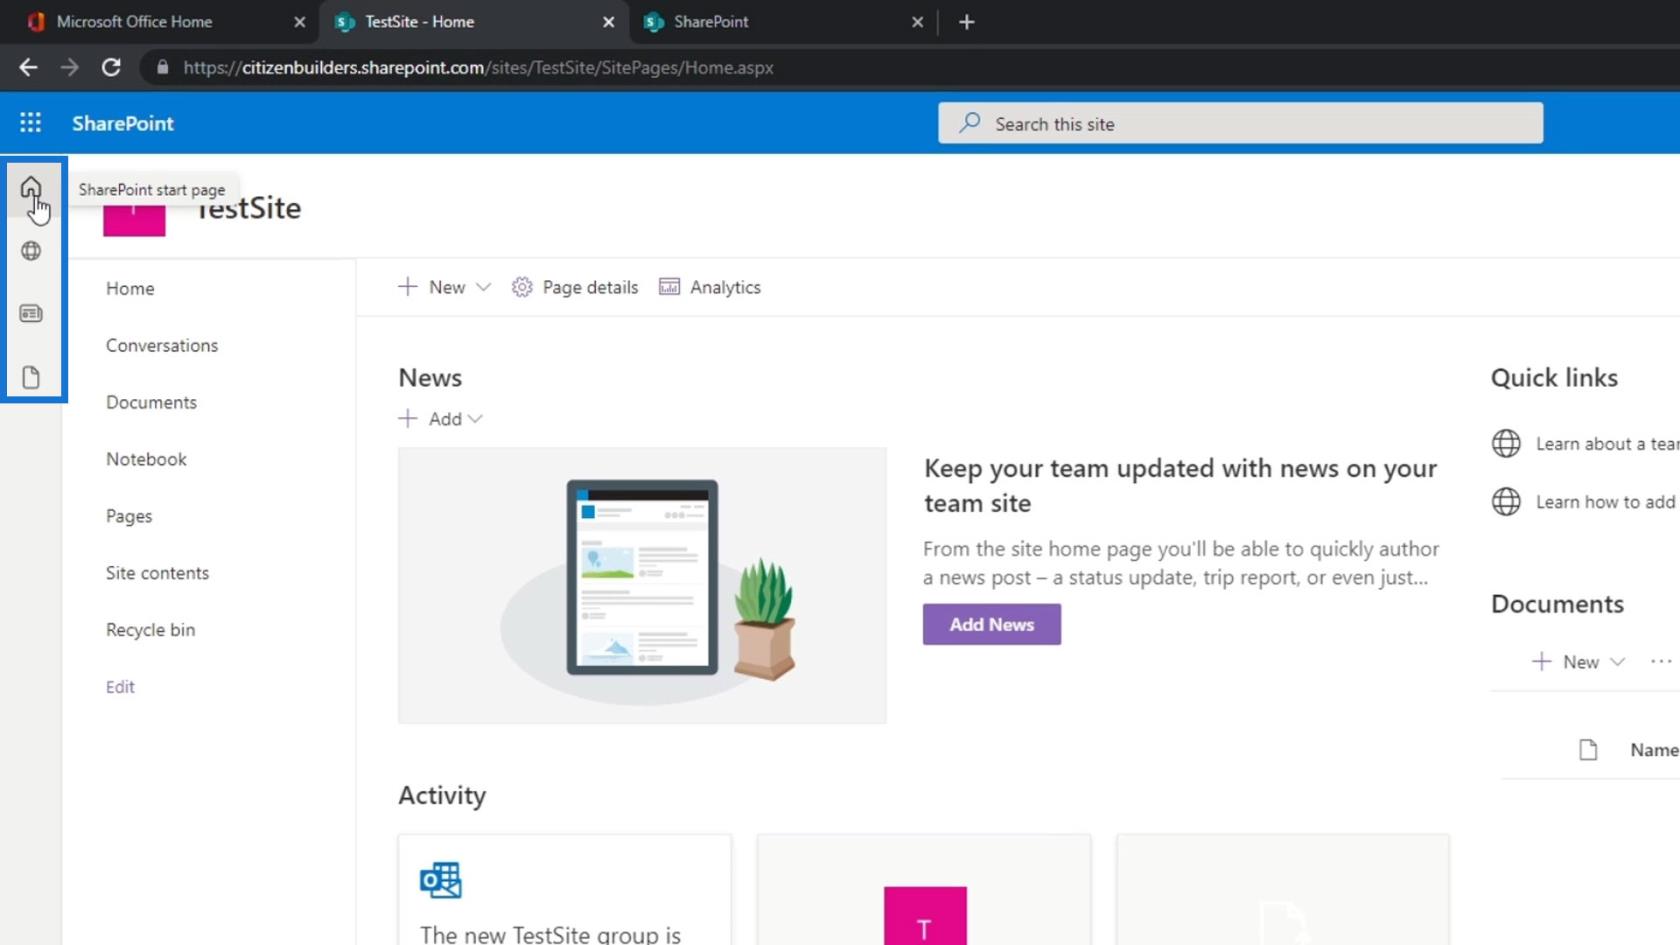Click 'The new TestSite group is' card text
Viewport: 1680px width, 945px height.
point(550,934)
